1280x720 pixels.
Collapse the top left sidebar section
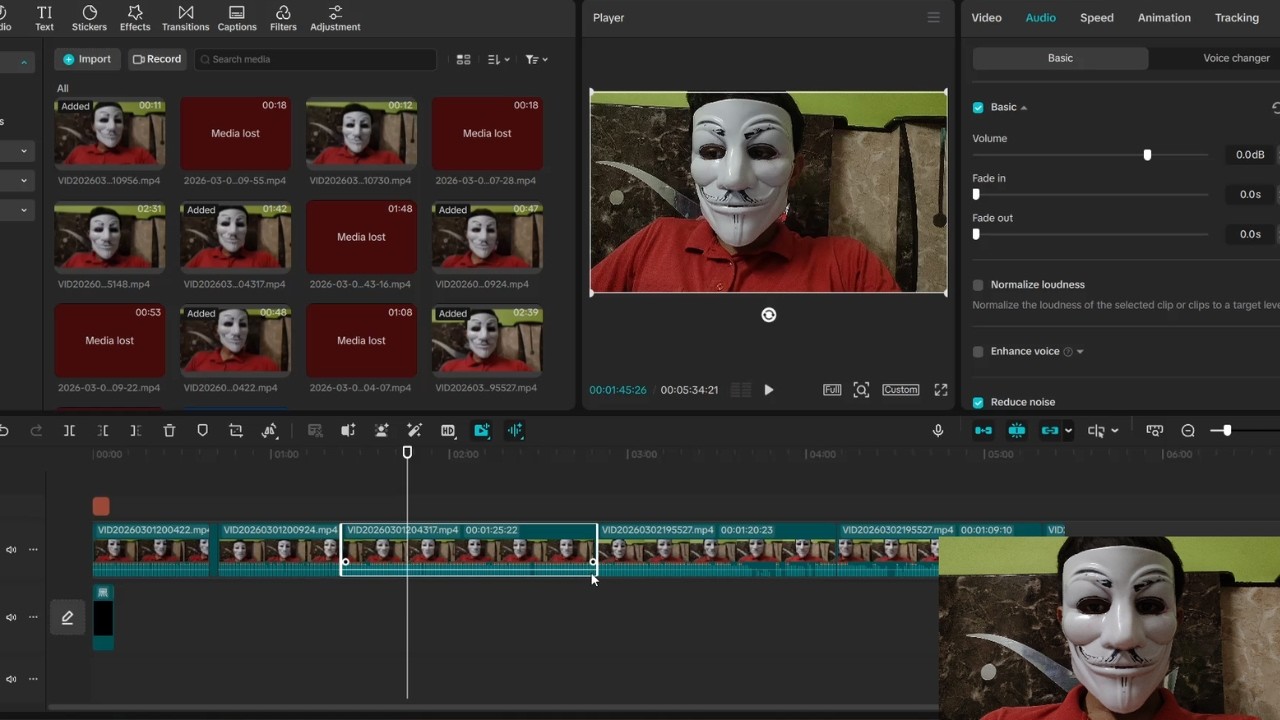pos(23,62)
